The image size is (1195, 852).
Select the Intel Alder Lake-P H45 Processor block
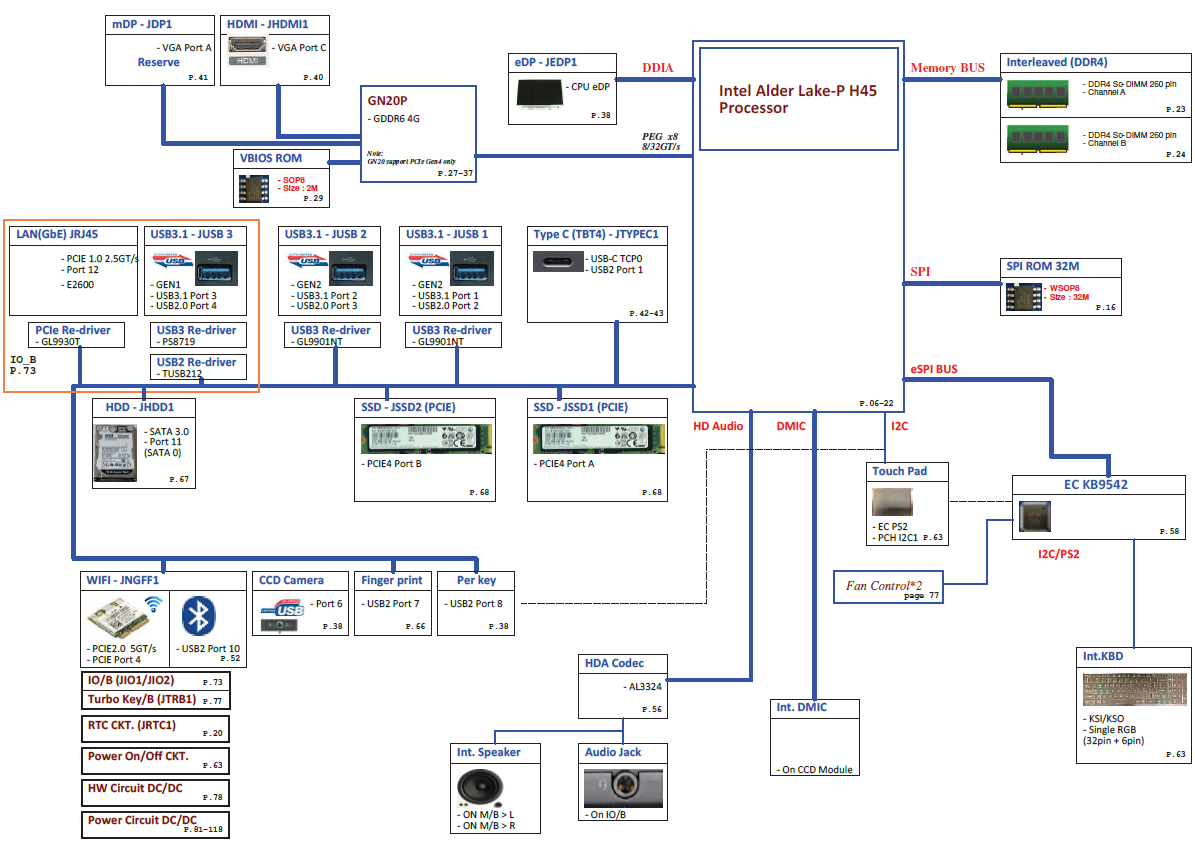click(x=799, y=99)
